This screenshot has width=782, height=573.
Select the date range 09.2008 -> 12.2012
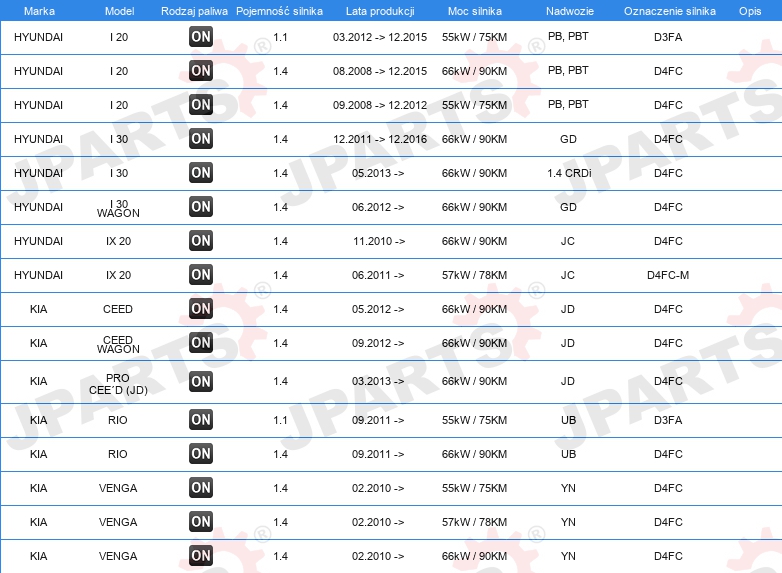[x=380, y=105]
